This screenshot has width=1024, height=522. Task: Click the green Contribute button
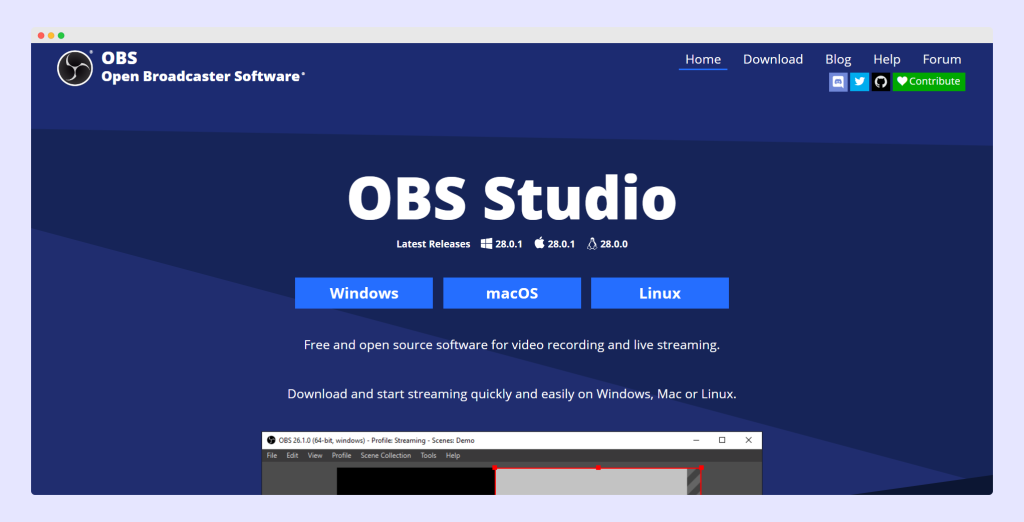click(929, 82)
